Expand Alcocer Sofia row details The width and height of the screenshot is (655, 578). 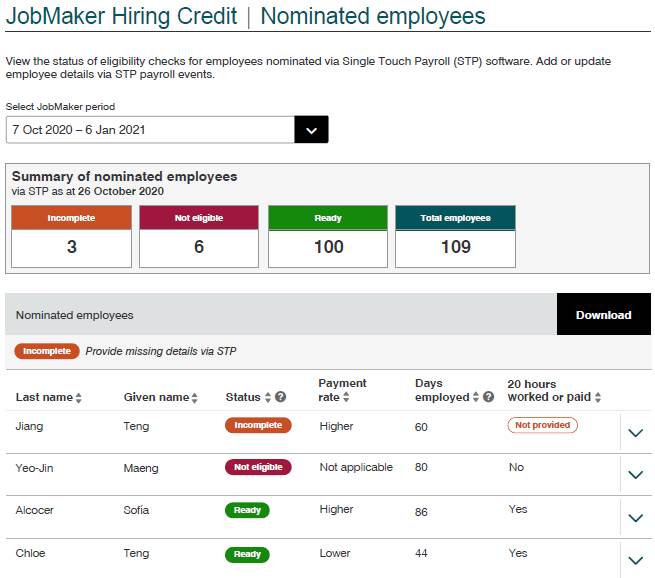click(635, 518)
